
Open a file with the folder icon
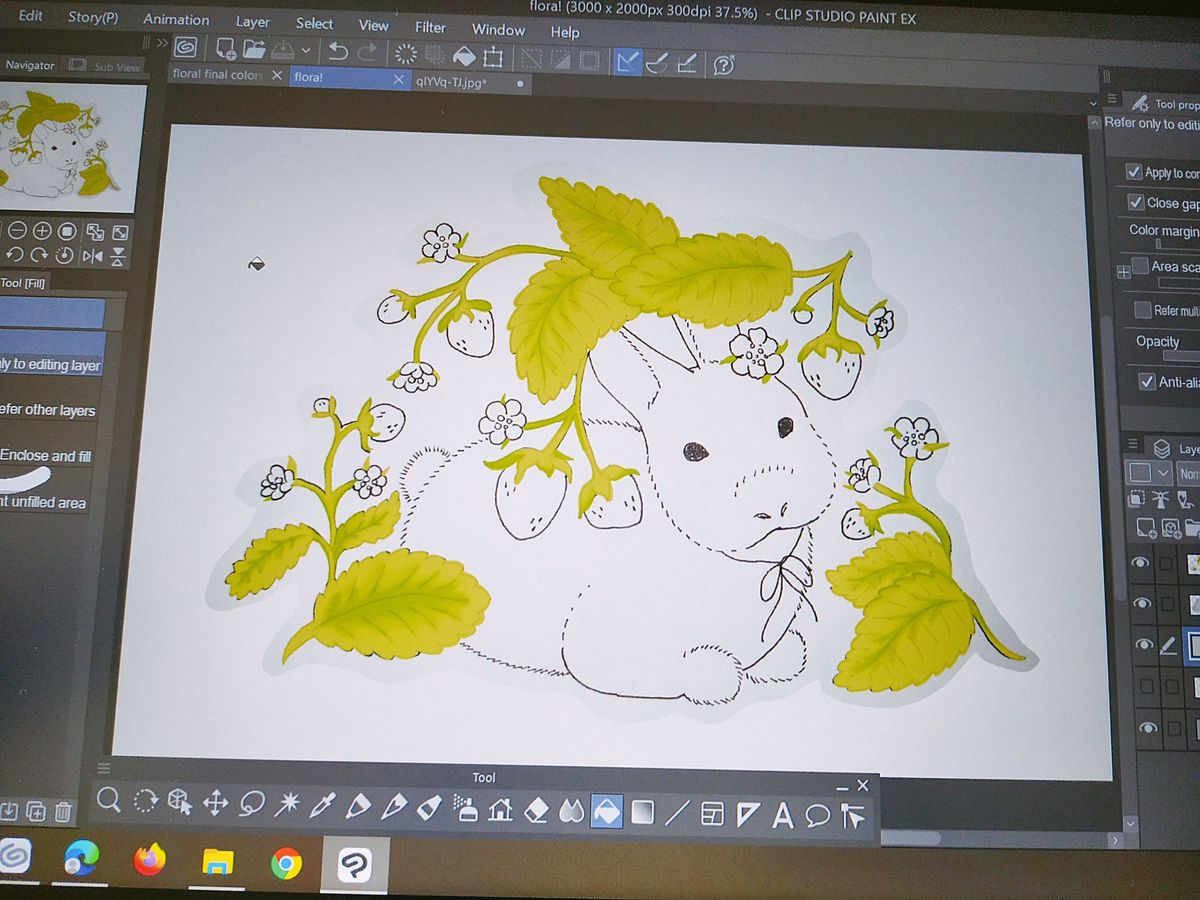254,49
